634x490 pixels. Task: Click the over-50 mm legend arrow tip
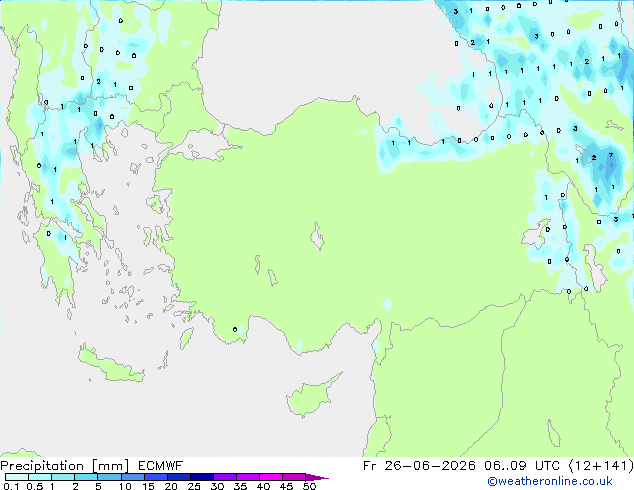tap(317, 478)
